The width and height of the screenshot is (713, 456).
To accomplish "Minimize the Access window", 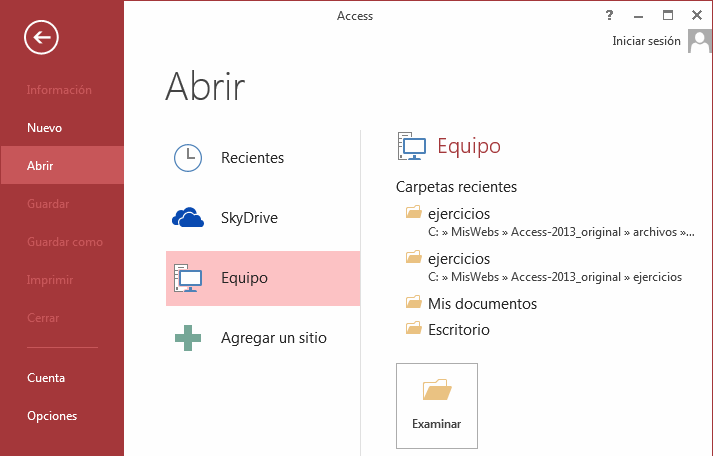I will click(x=639, y=15).
